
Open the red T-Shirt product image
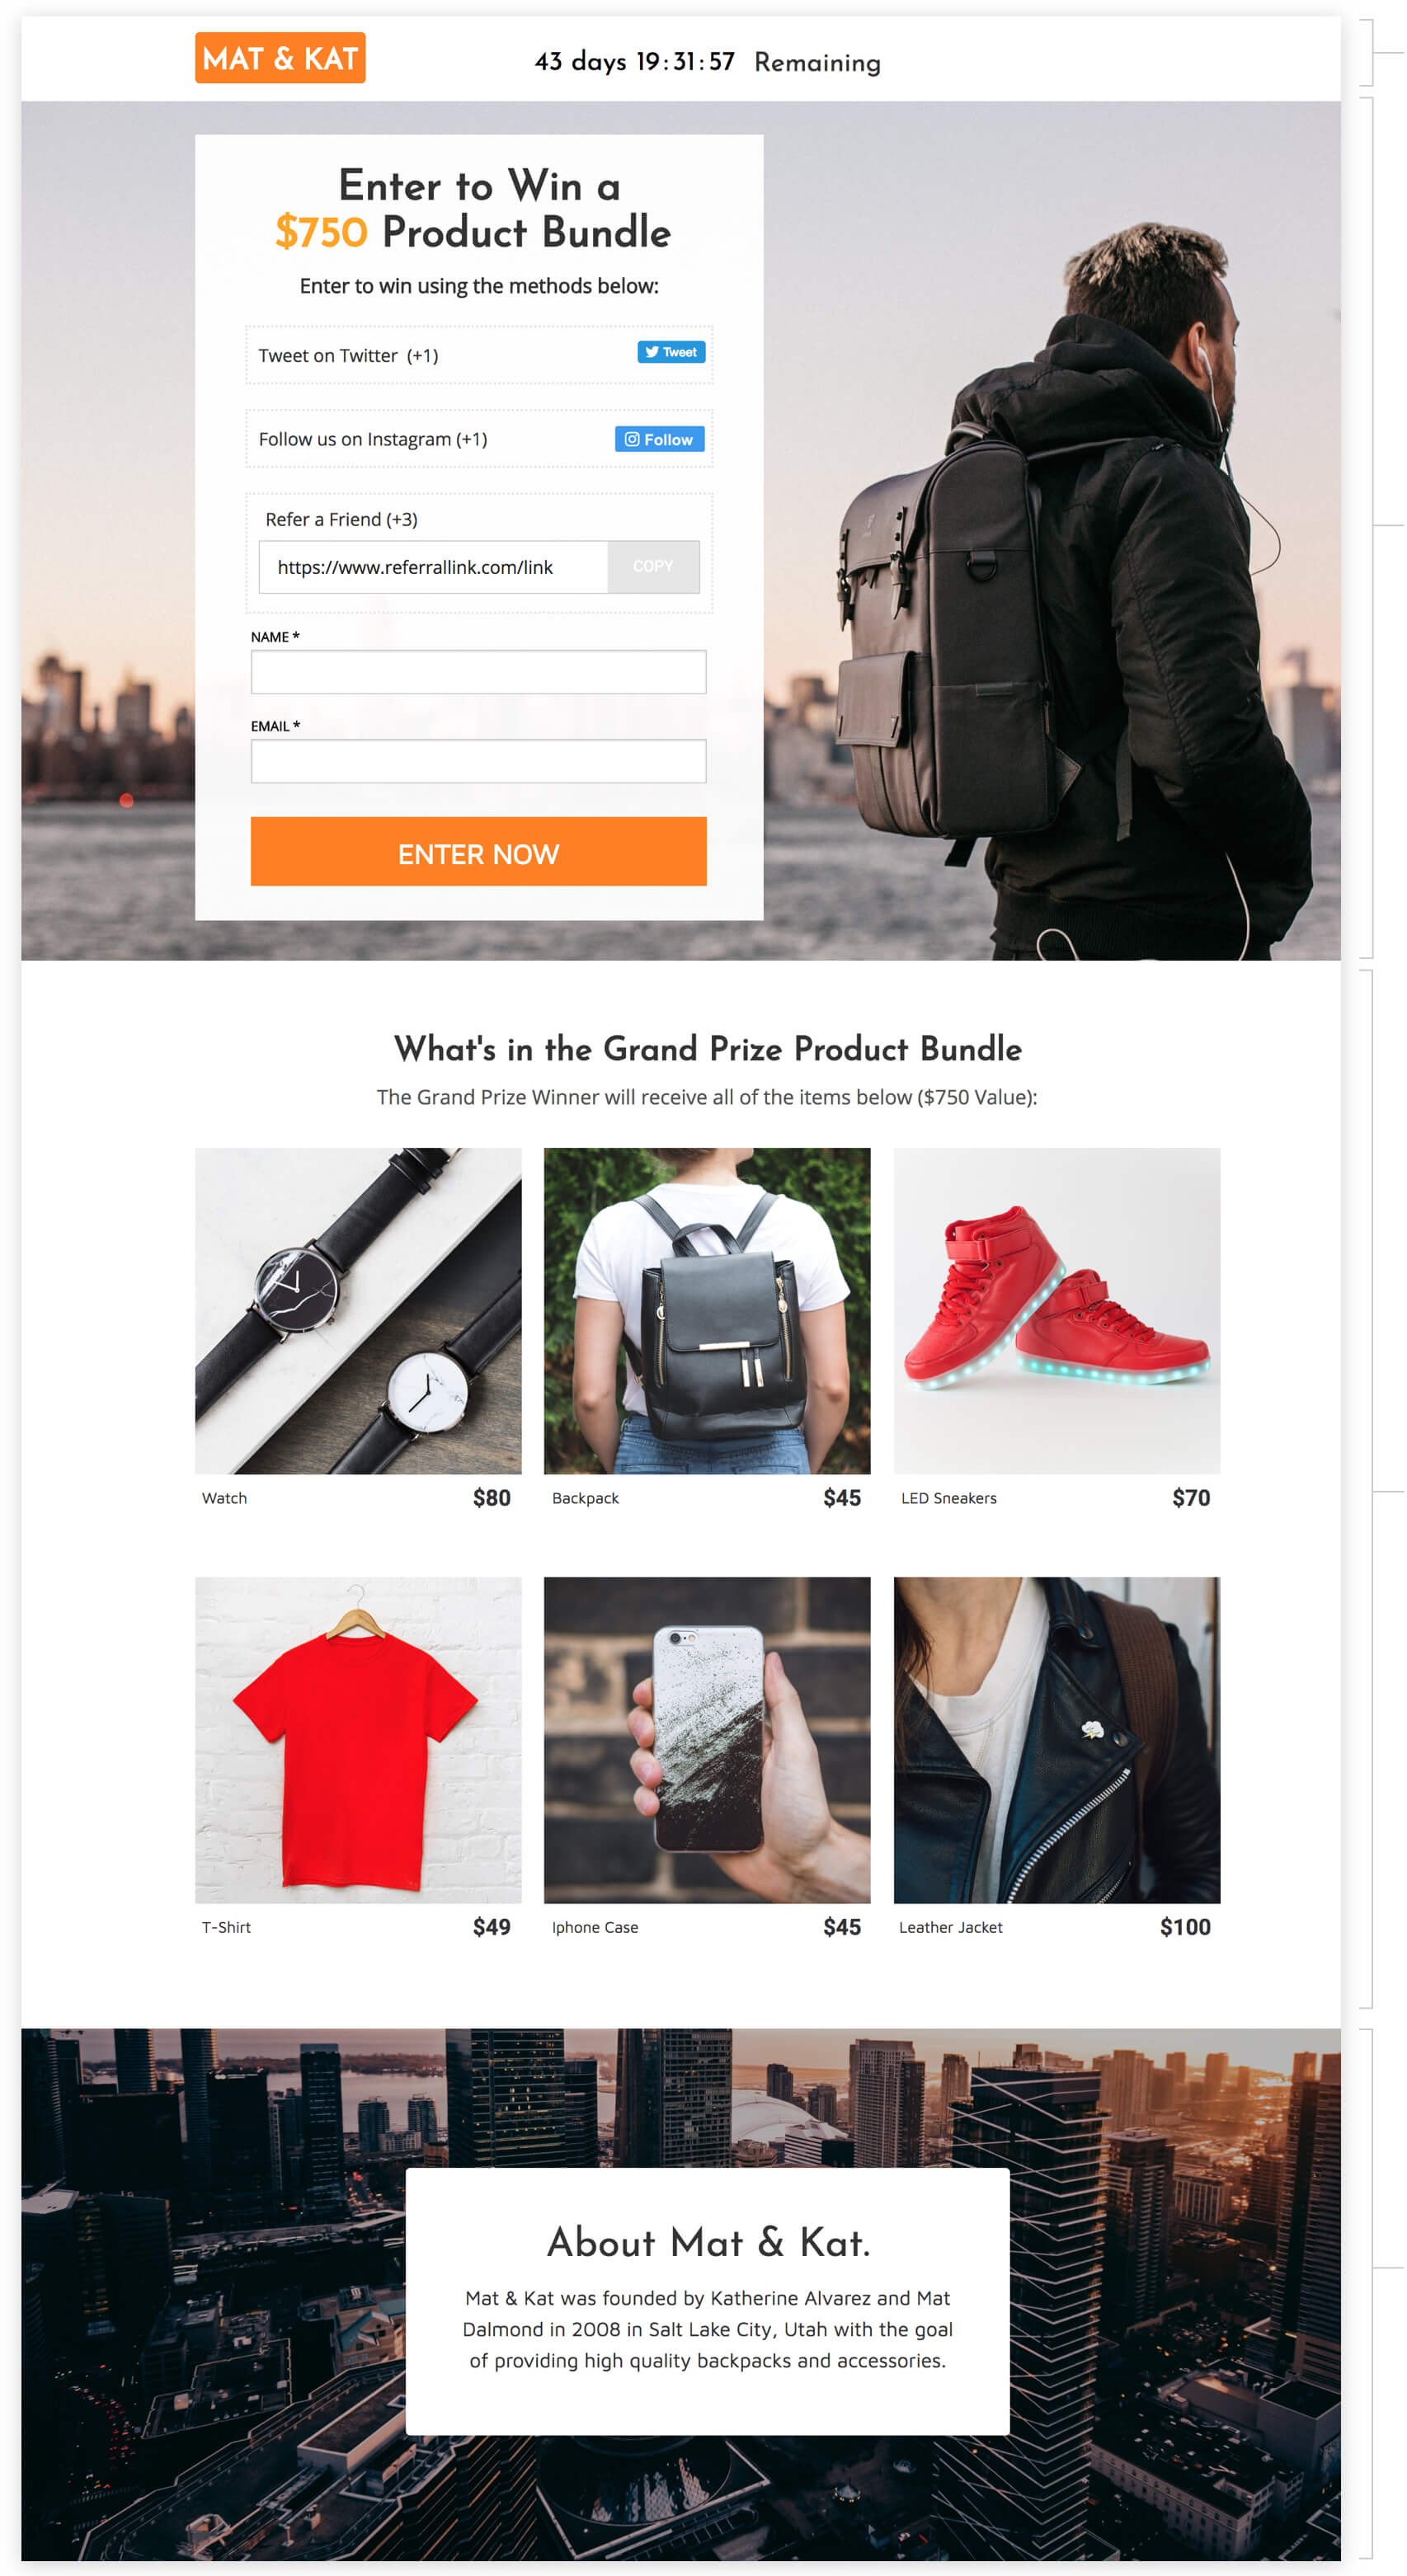358,1740
